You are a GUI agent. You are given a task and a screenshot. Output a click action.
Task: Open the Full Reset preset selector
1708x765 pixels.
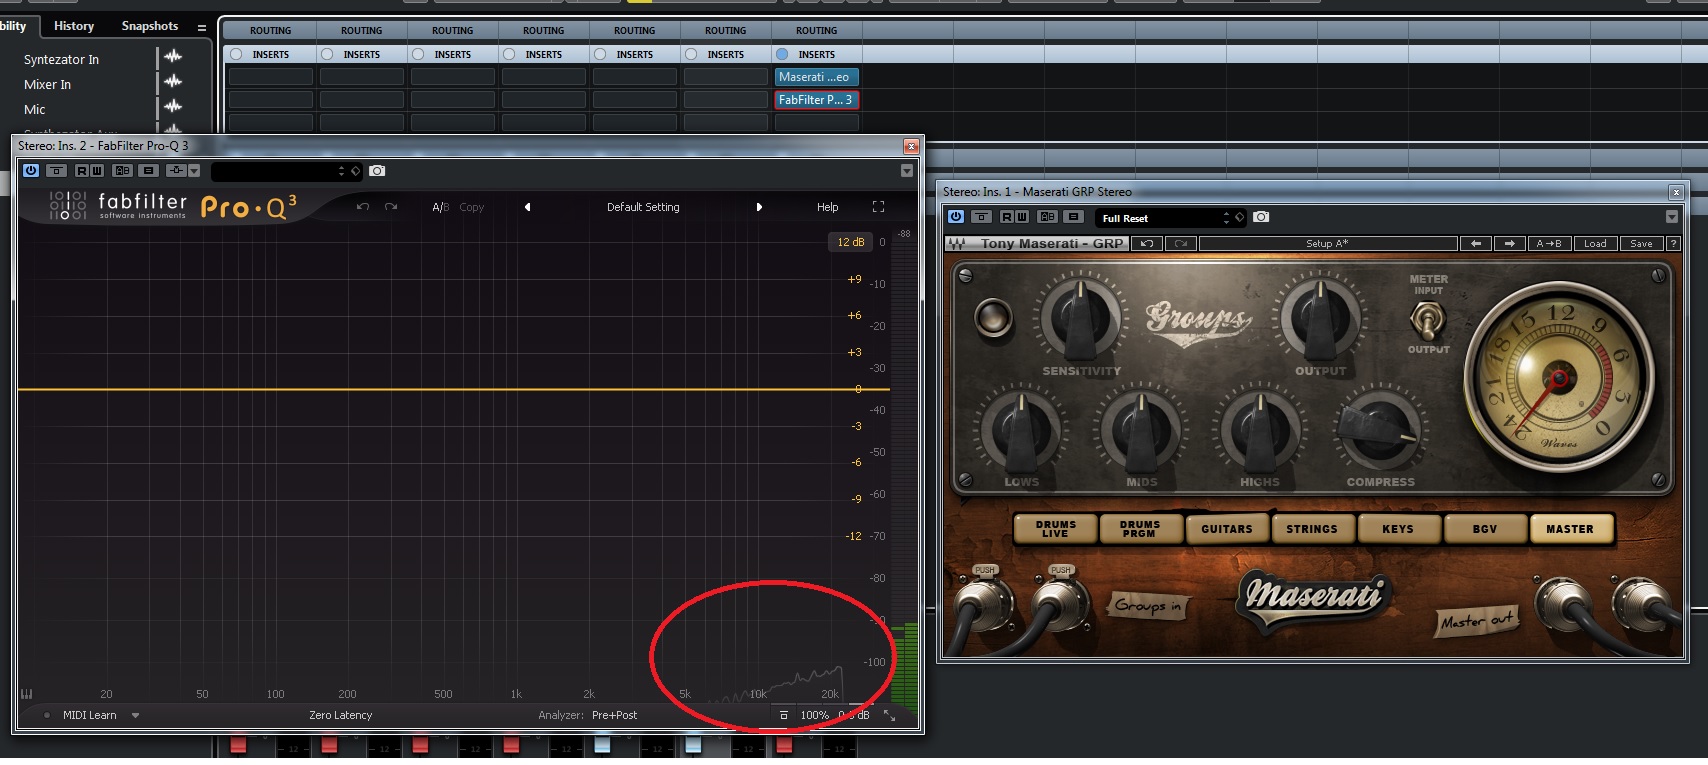(x=1165, y=218)
